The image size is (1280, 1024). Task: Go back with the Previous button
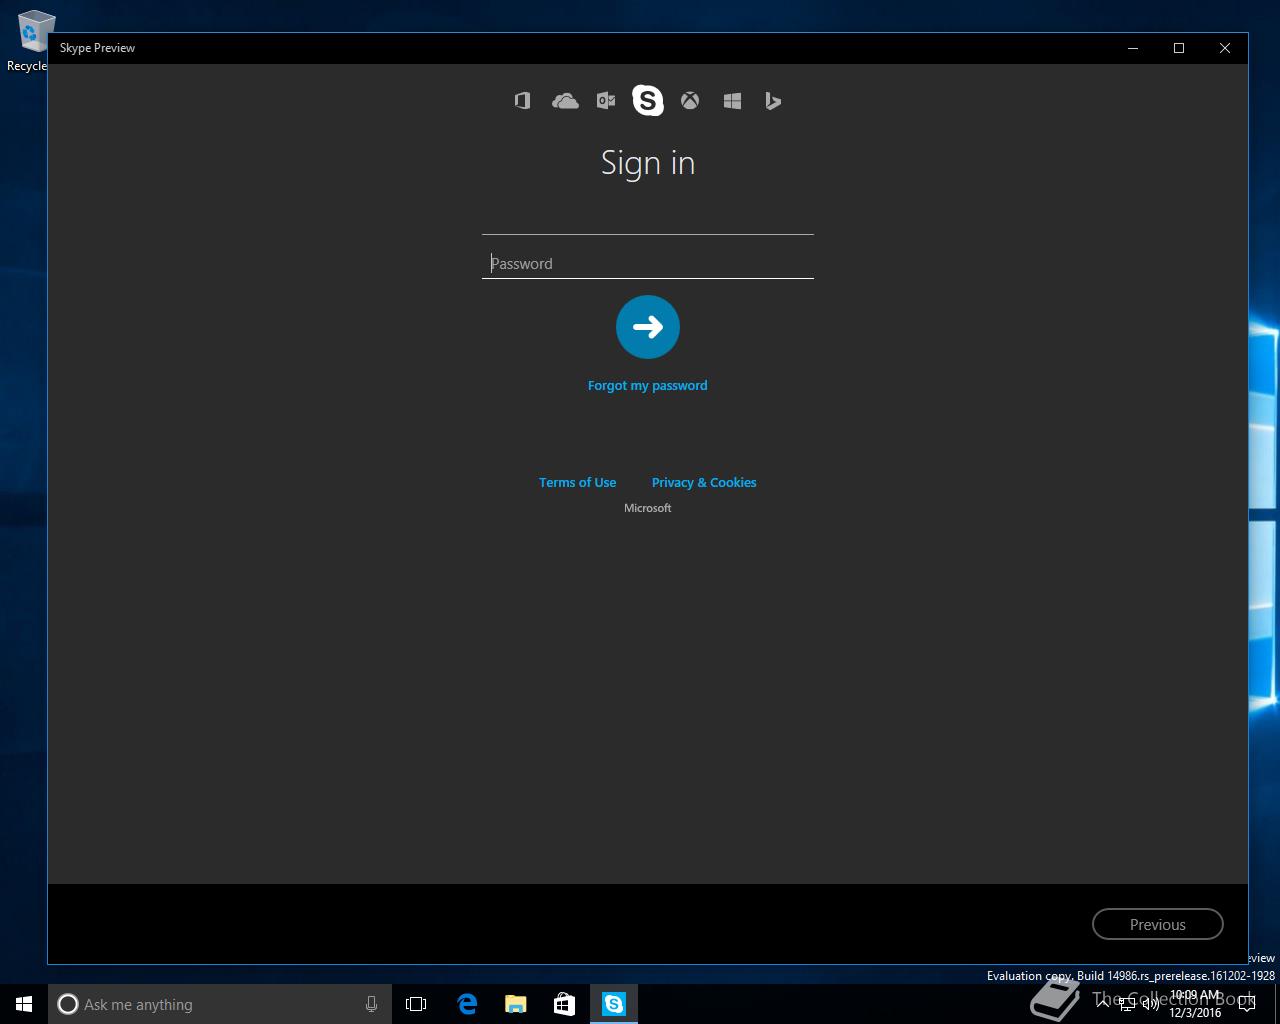[x=1158, y=924]
